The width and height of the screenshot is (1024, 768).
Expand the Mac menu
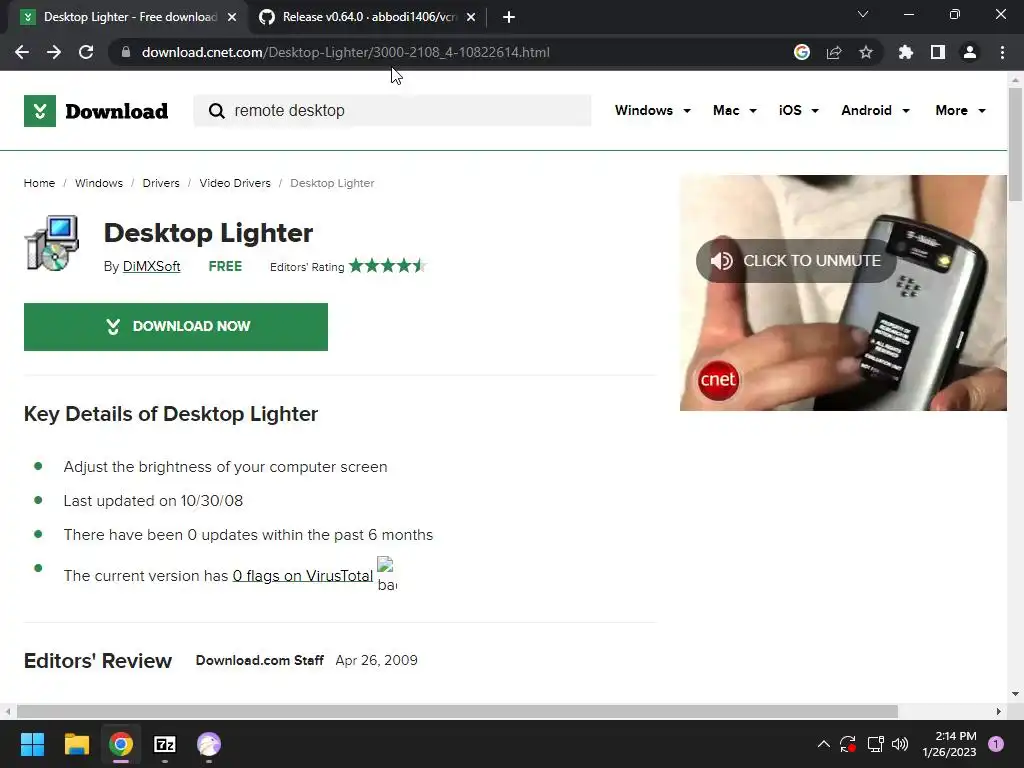coord(735,110)
